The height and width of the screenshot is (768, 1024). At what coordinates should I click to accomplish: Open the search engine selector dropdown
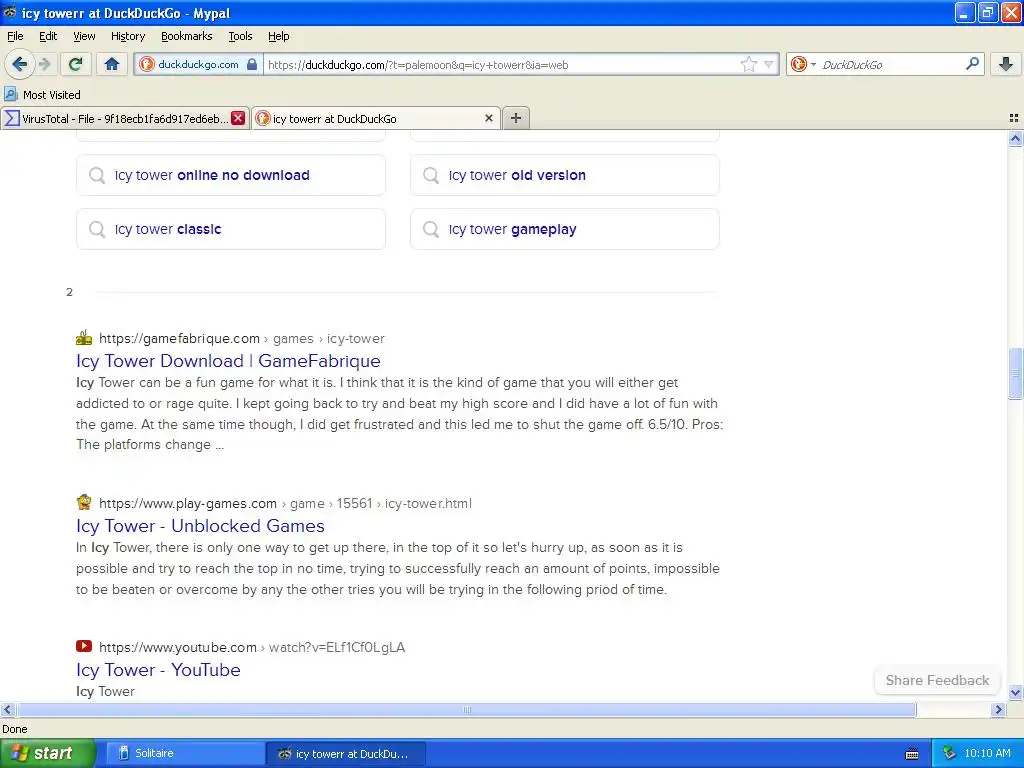(803, 64)
